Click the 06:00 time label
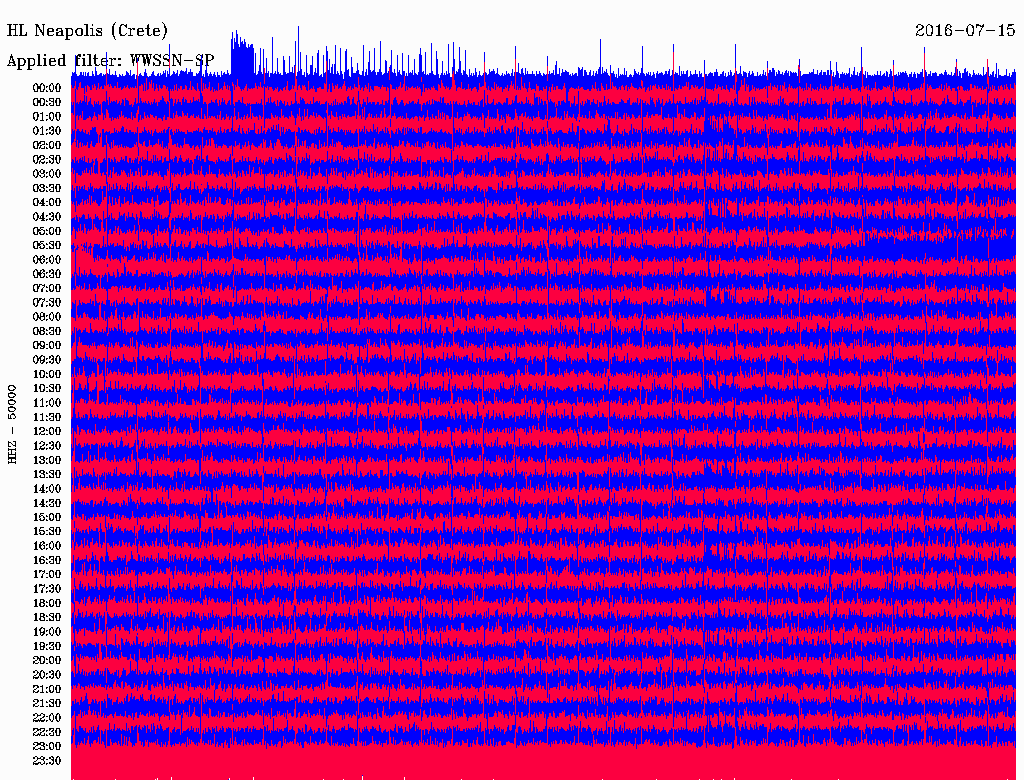 pyautogui.click(x=47, y=259)
